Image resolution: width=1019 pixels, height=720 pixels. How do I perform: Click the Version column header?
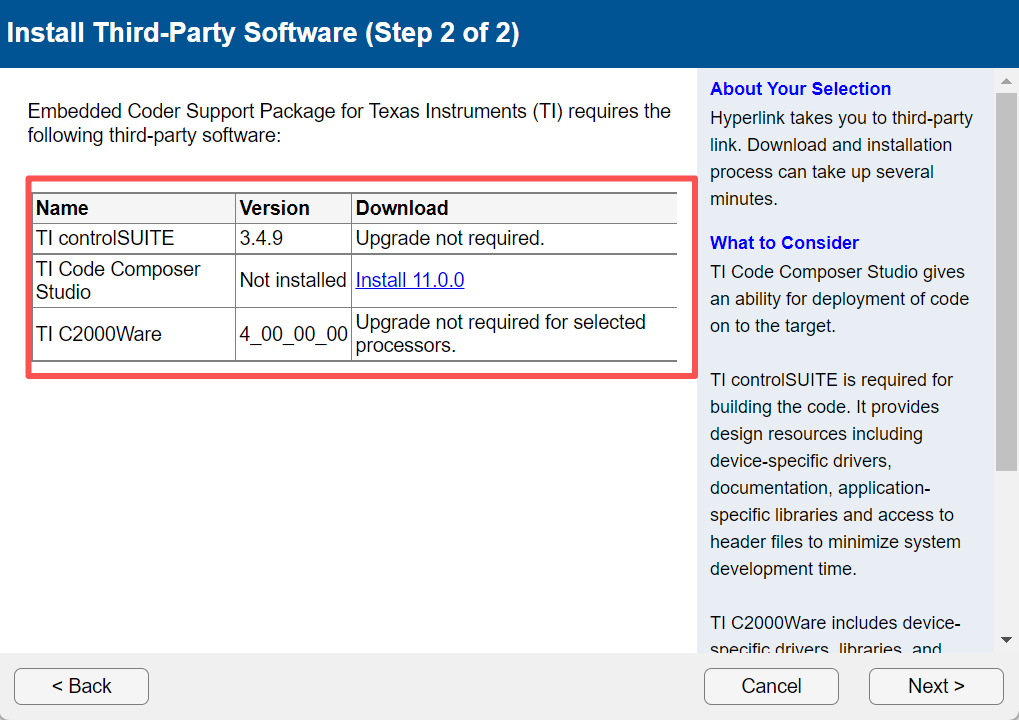[293, 208]
